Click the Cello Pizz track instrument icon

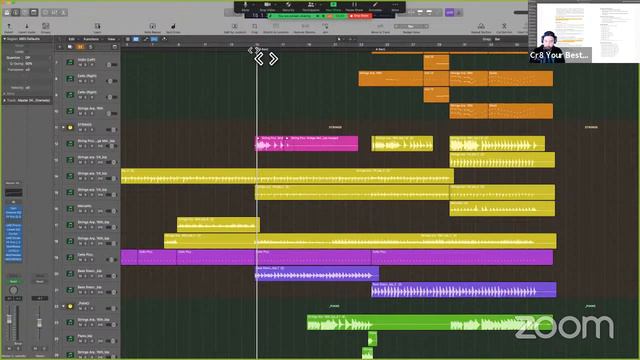point(70,257)
